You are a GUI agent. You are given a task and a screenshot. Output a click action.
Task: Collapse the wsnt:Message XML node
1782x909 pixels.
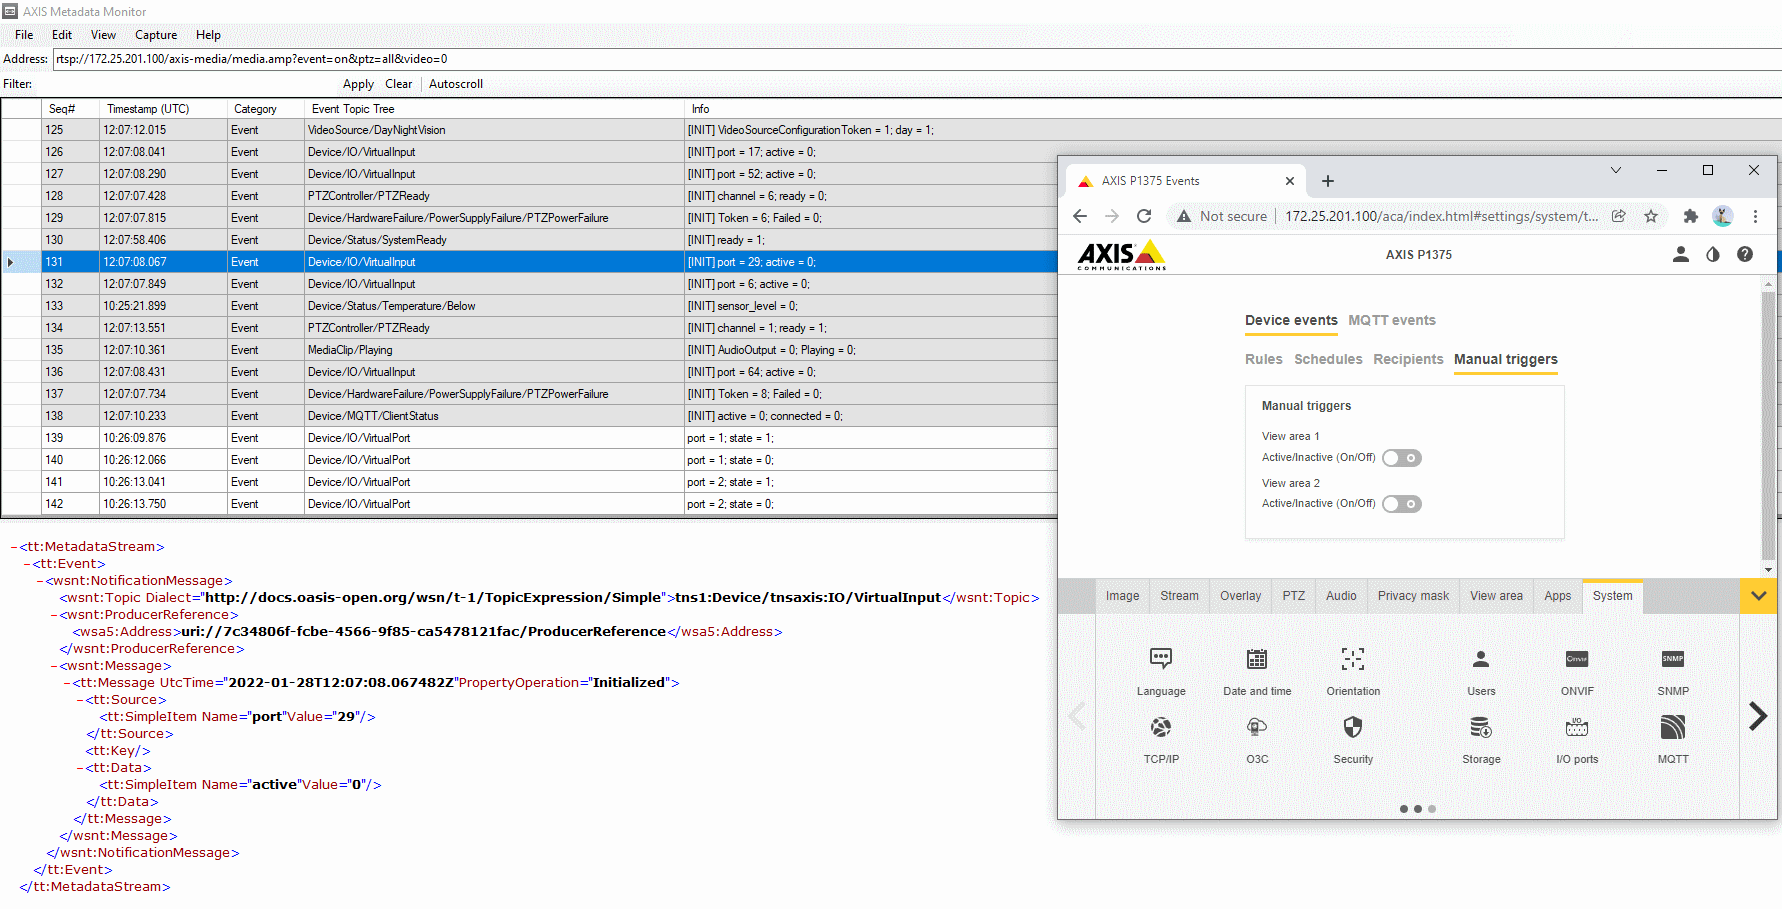click(x=54, y=666)
